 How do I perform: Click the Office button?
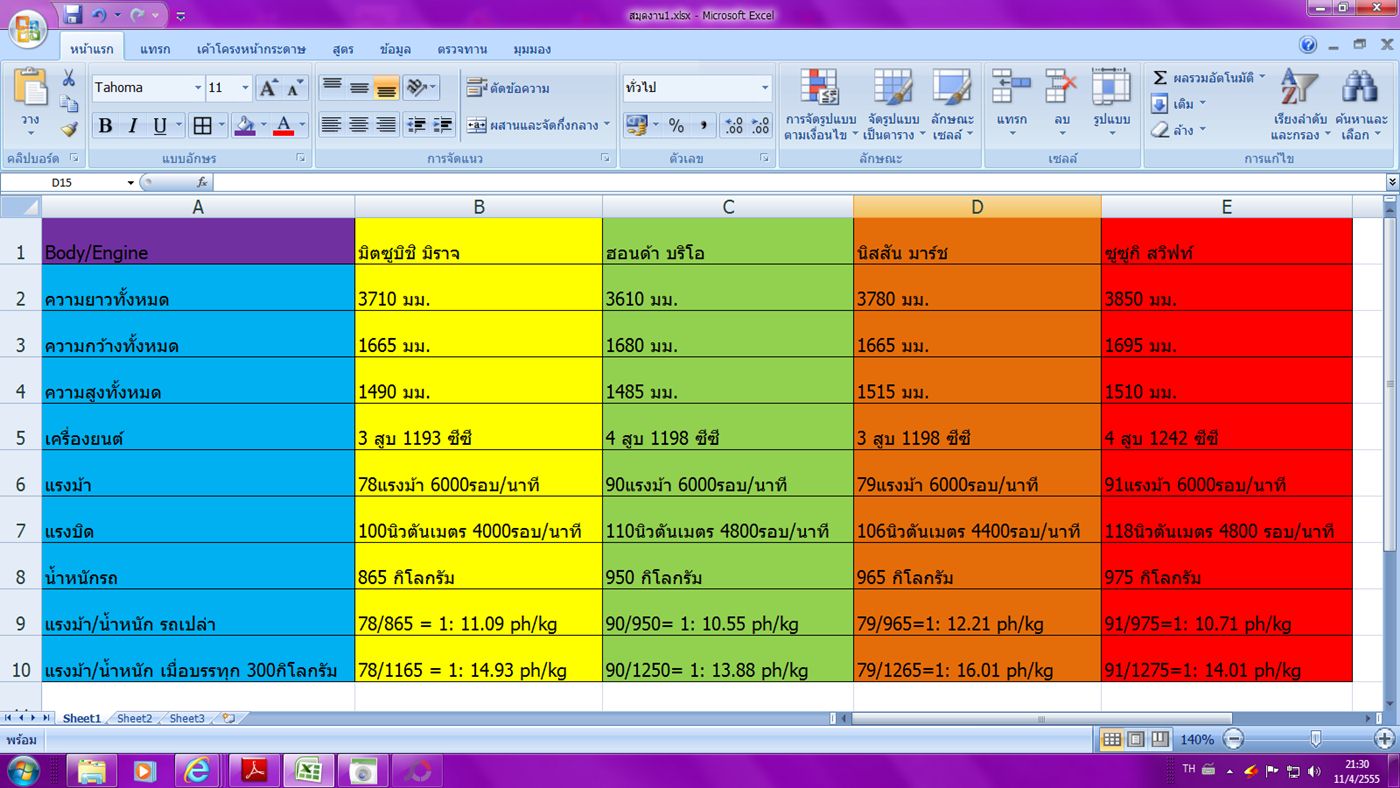click(x=27, y=27)
